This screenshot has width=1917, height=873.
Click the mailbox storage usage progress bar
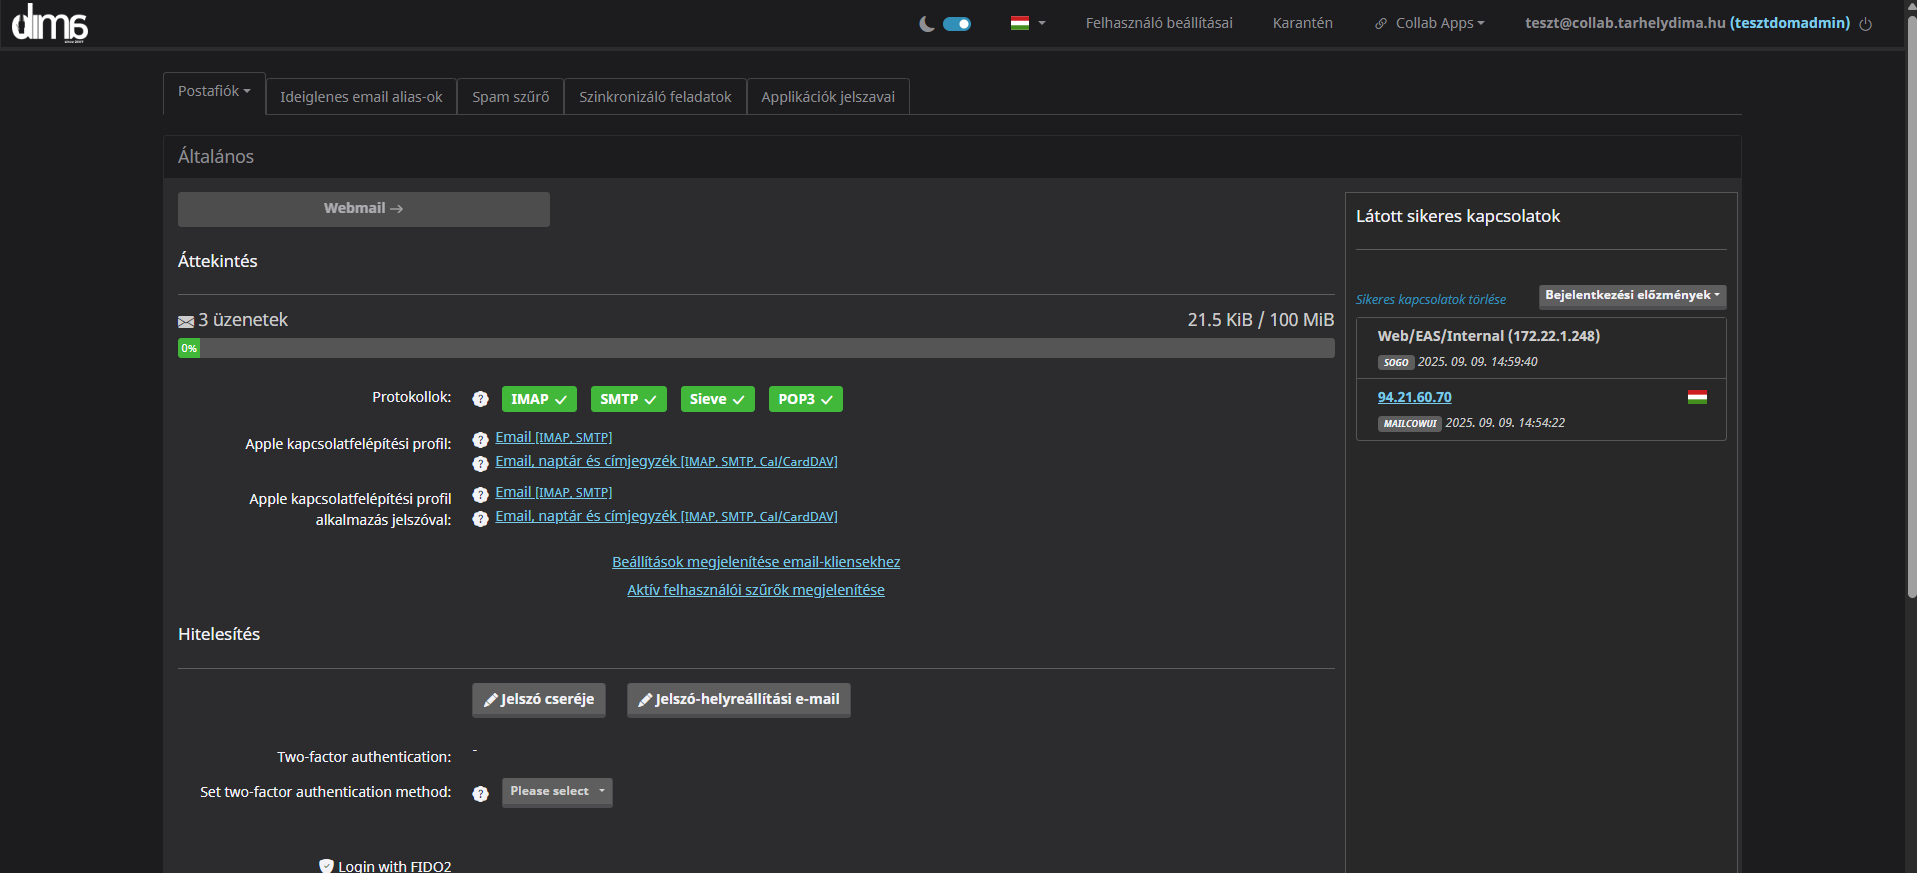tap(756, 348)
